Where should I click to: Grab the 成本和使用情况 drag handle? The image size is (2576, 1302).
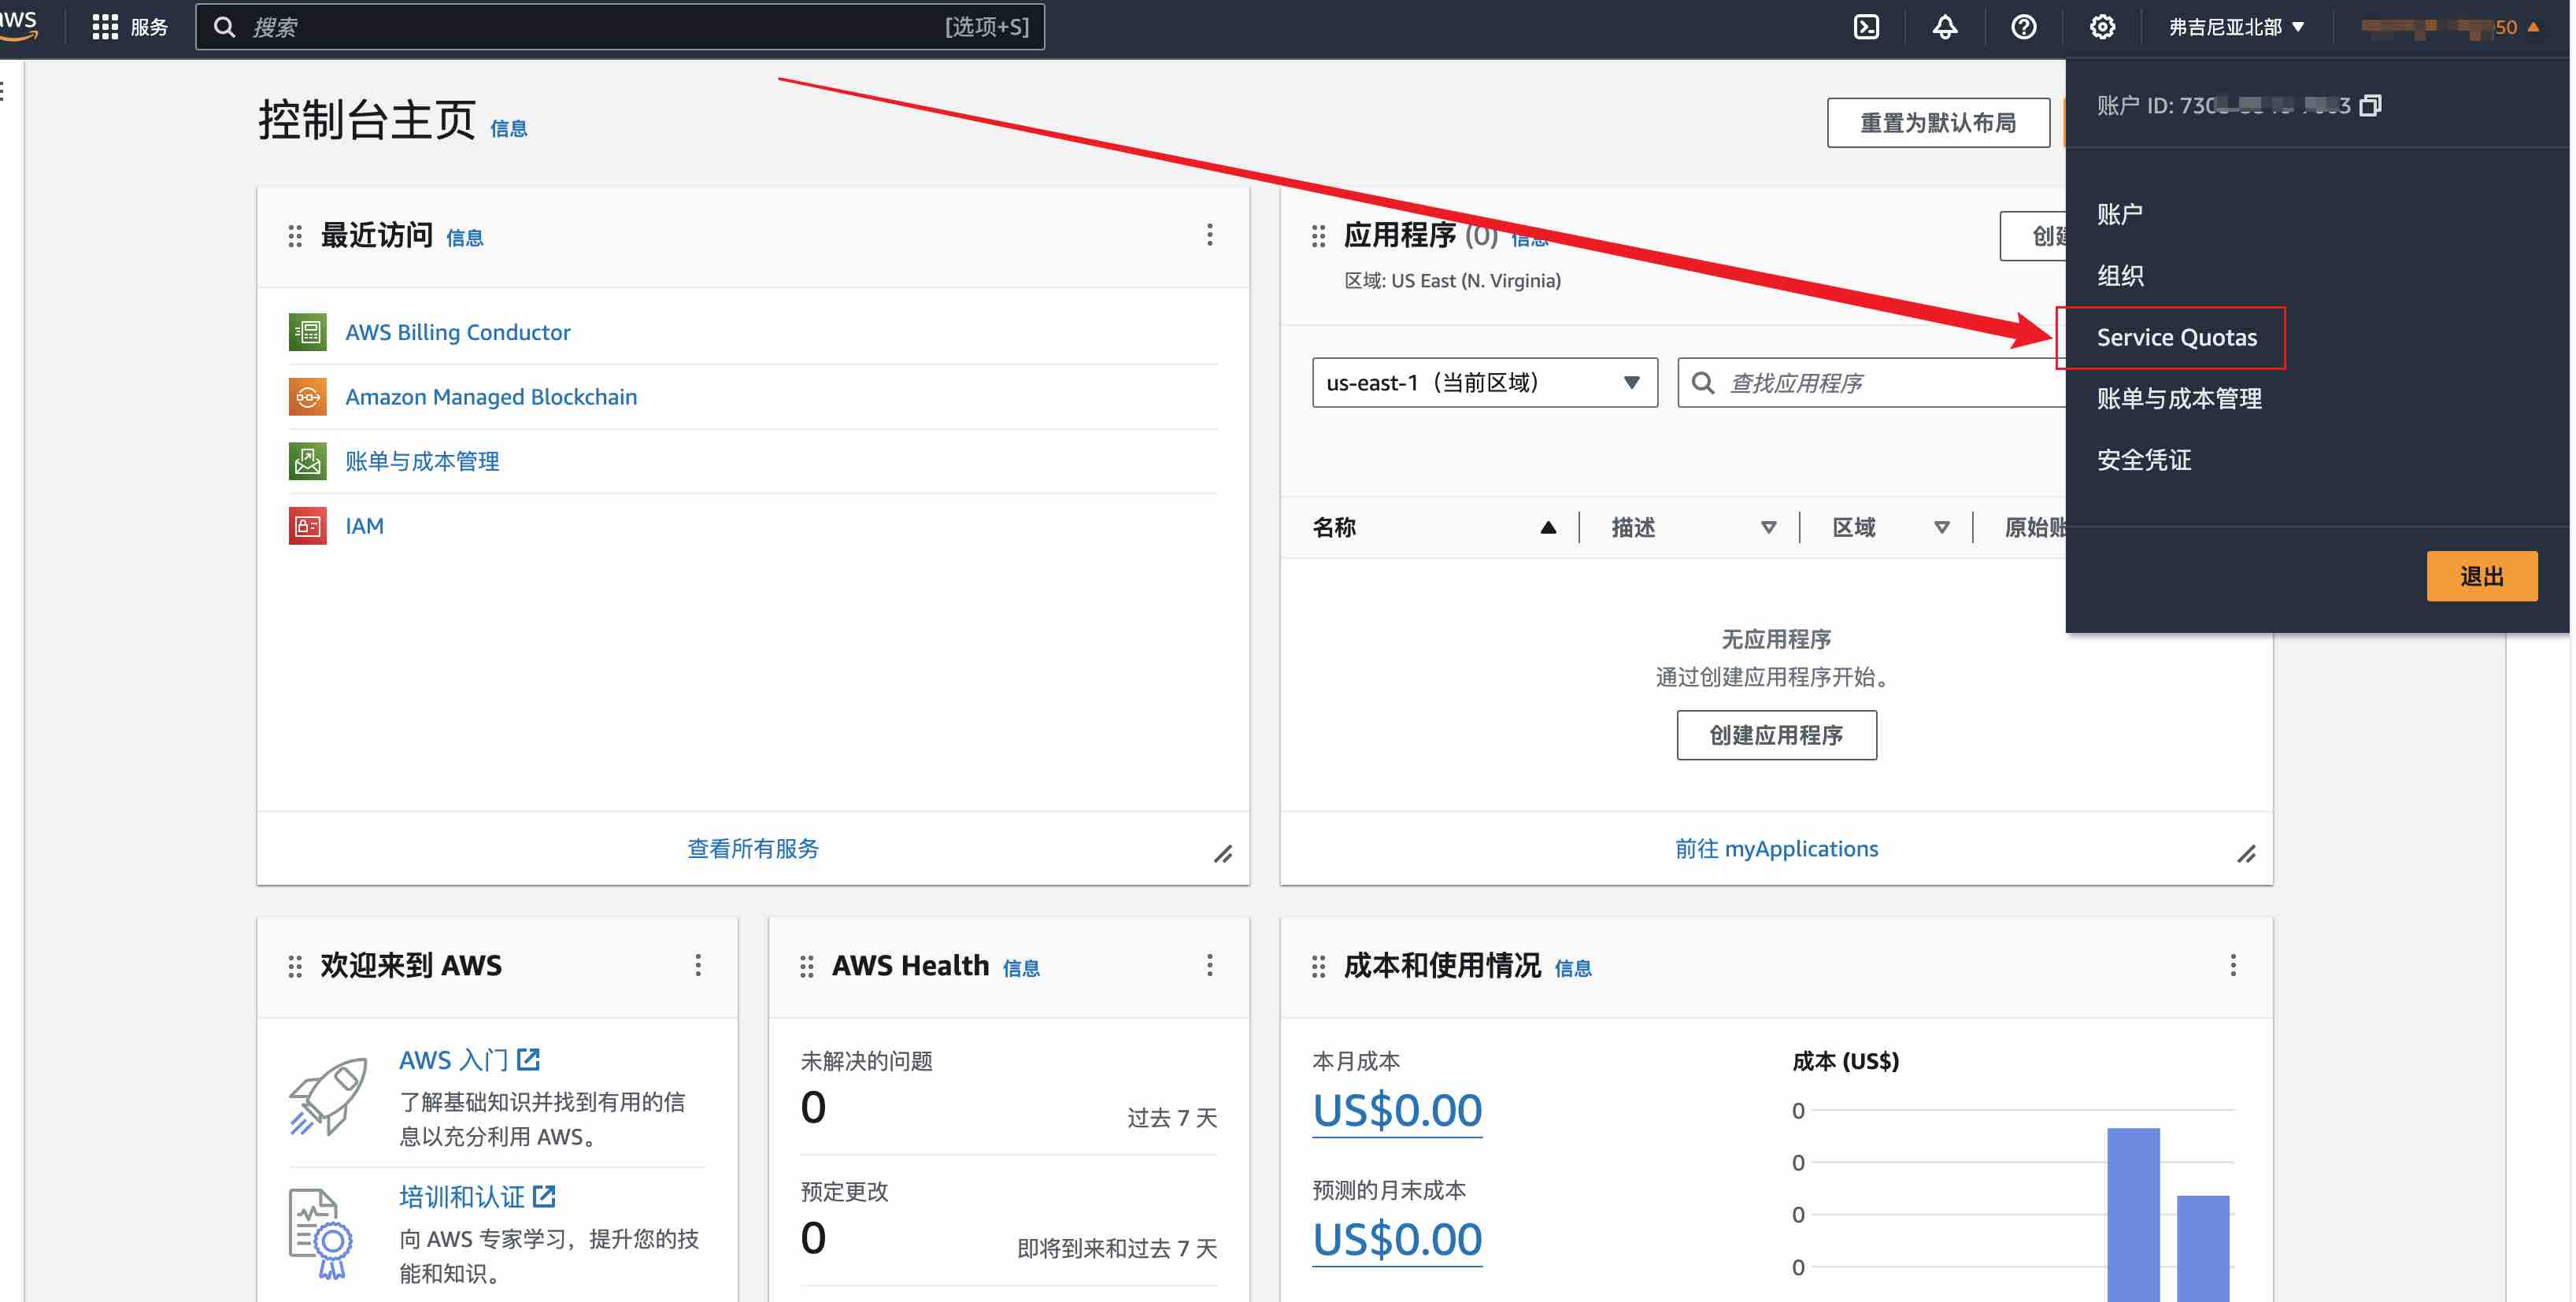click(1318, 966)
